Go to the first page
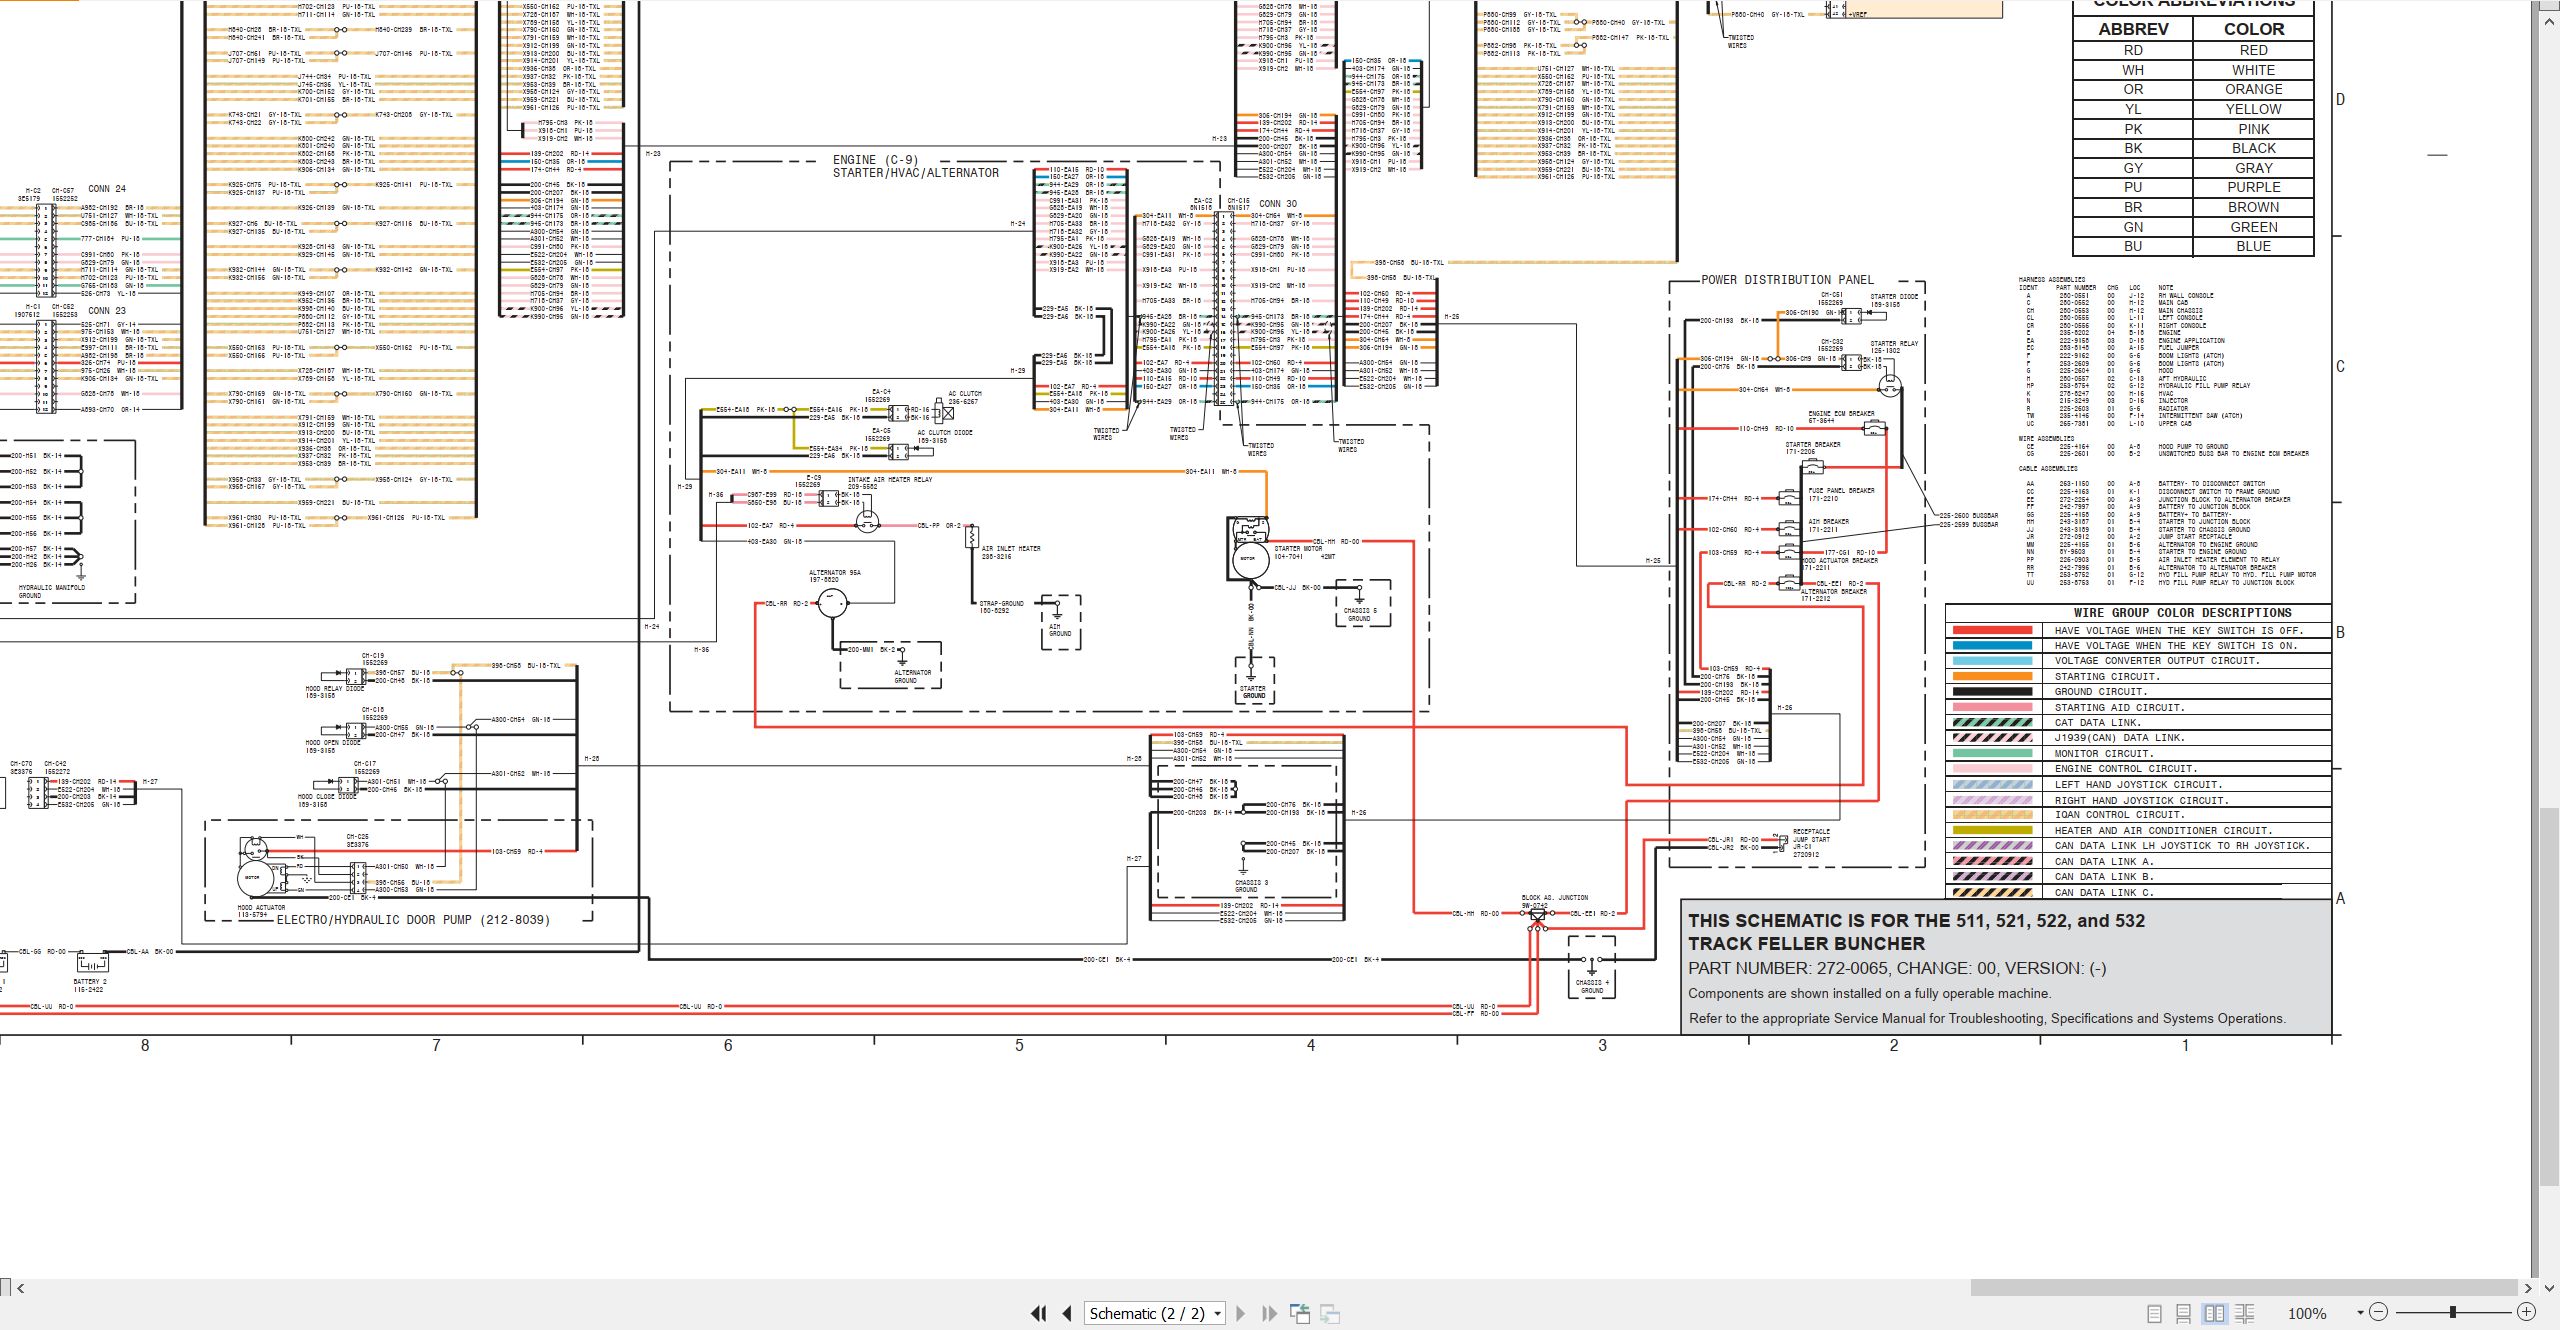 1039,1313
